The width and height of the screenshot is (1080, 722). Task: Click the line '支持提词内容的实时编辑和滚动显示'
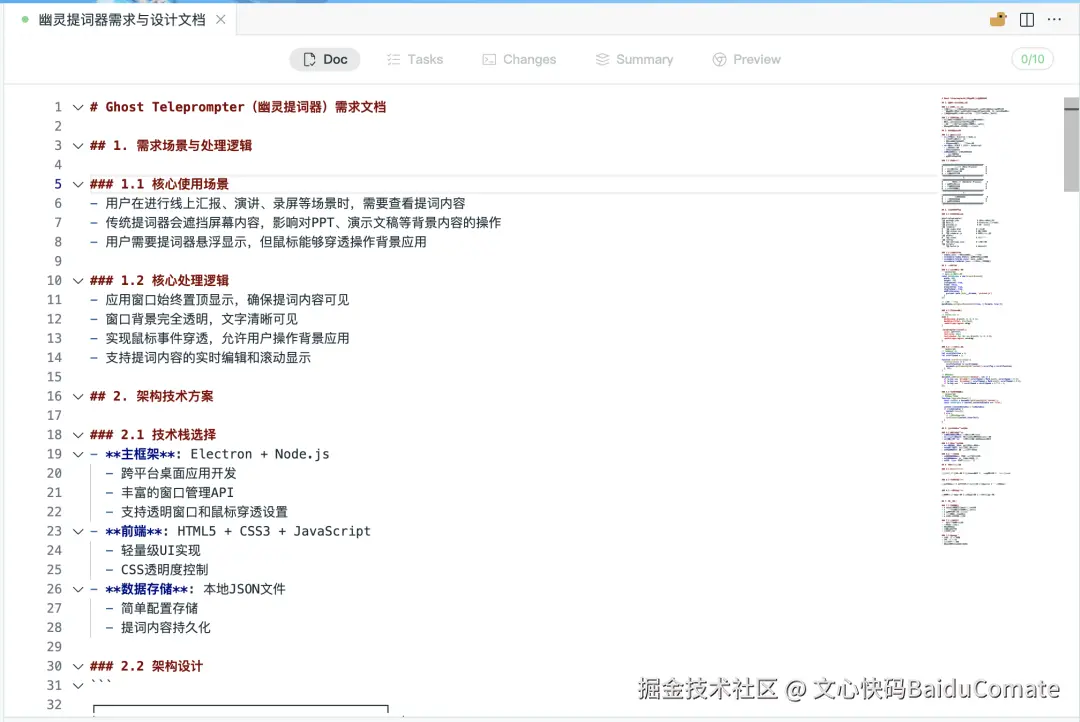[x=200, y=358]
